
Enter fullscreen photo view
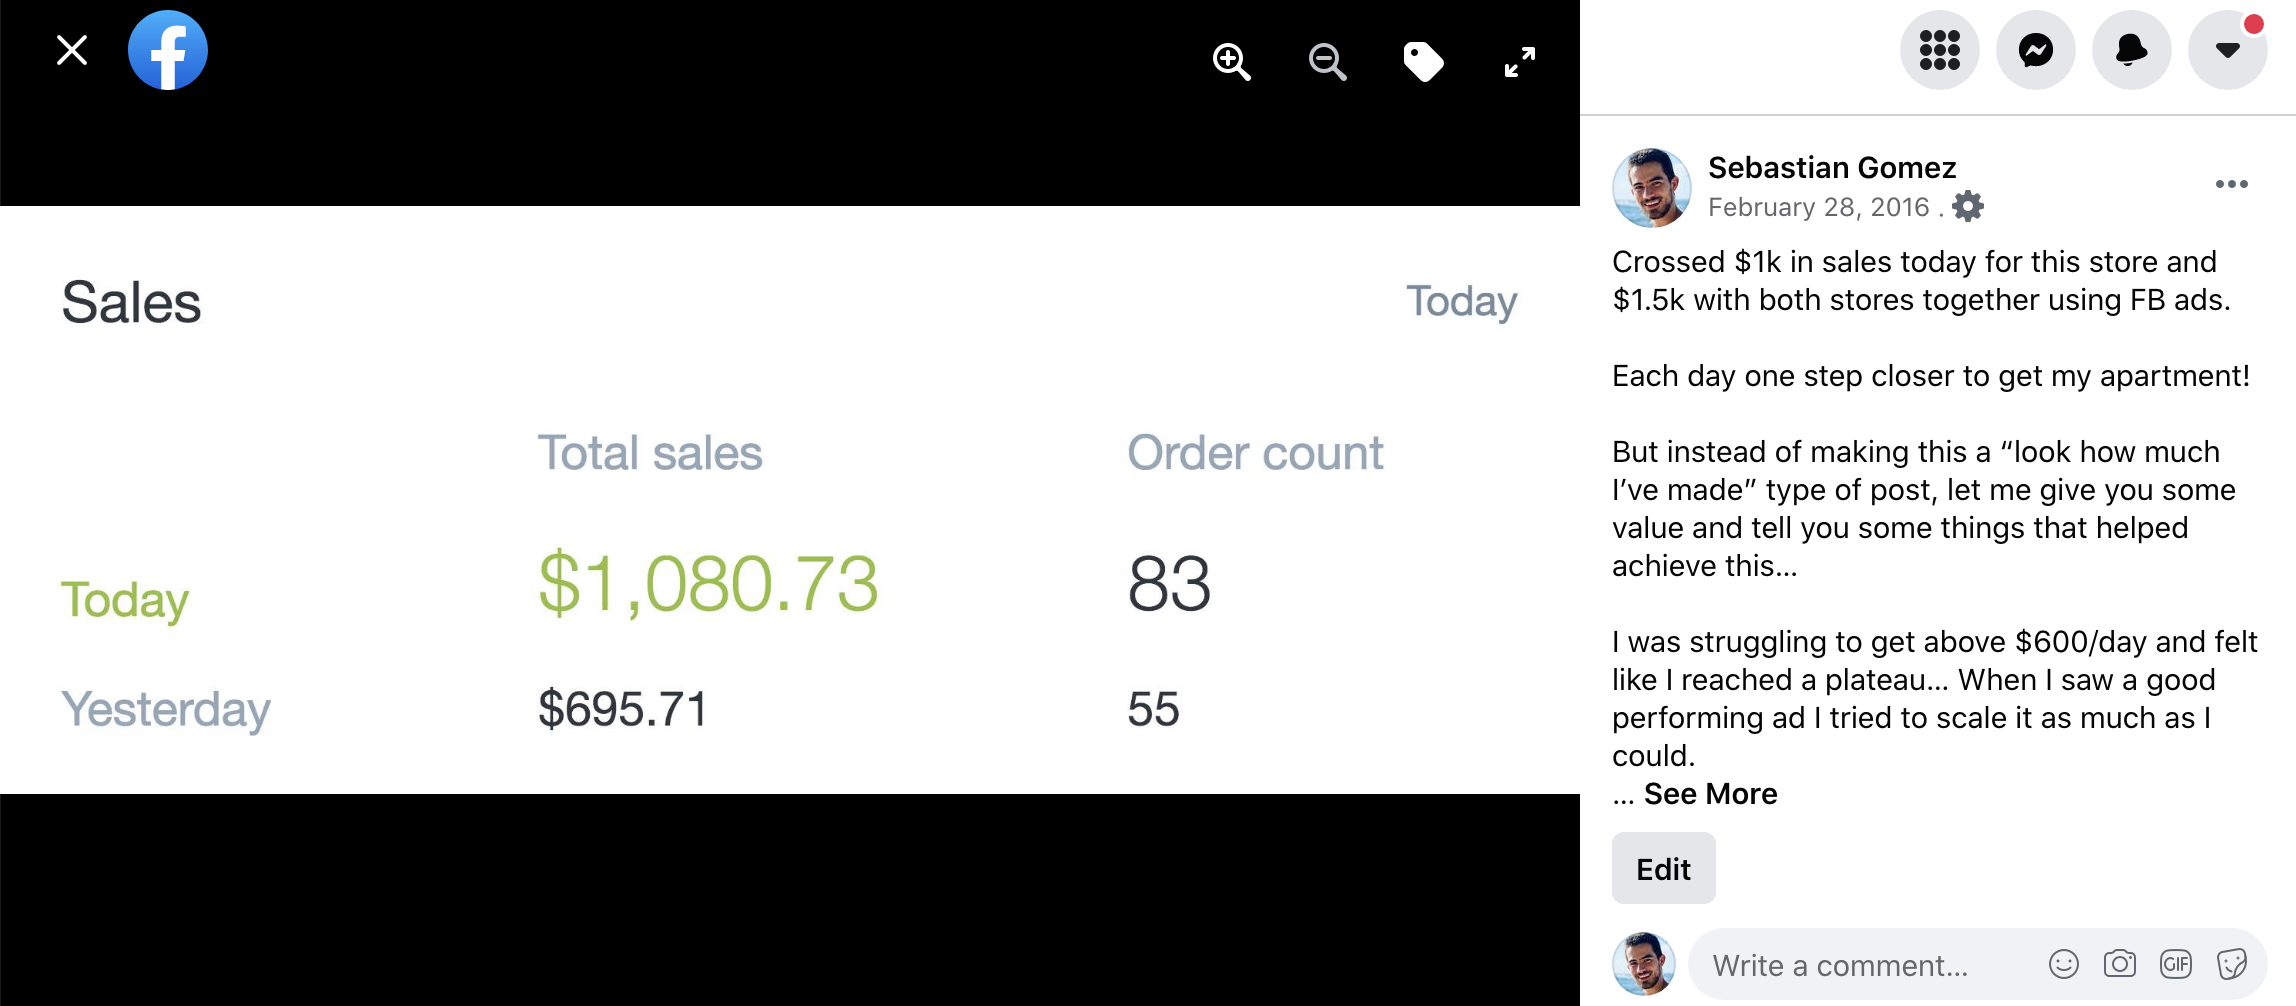click(1519, 62)
